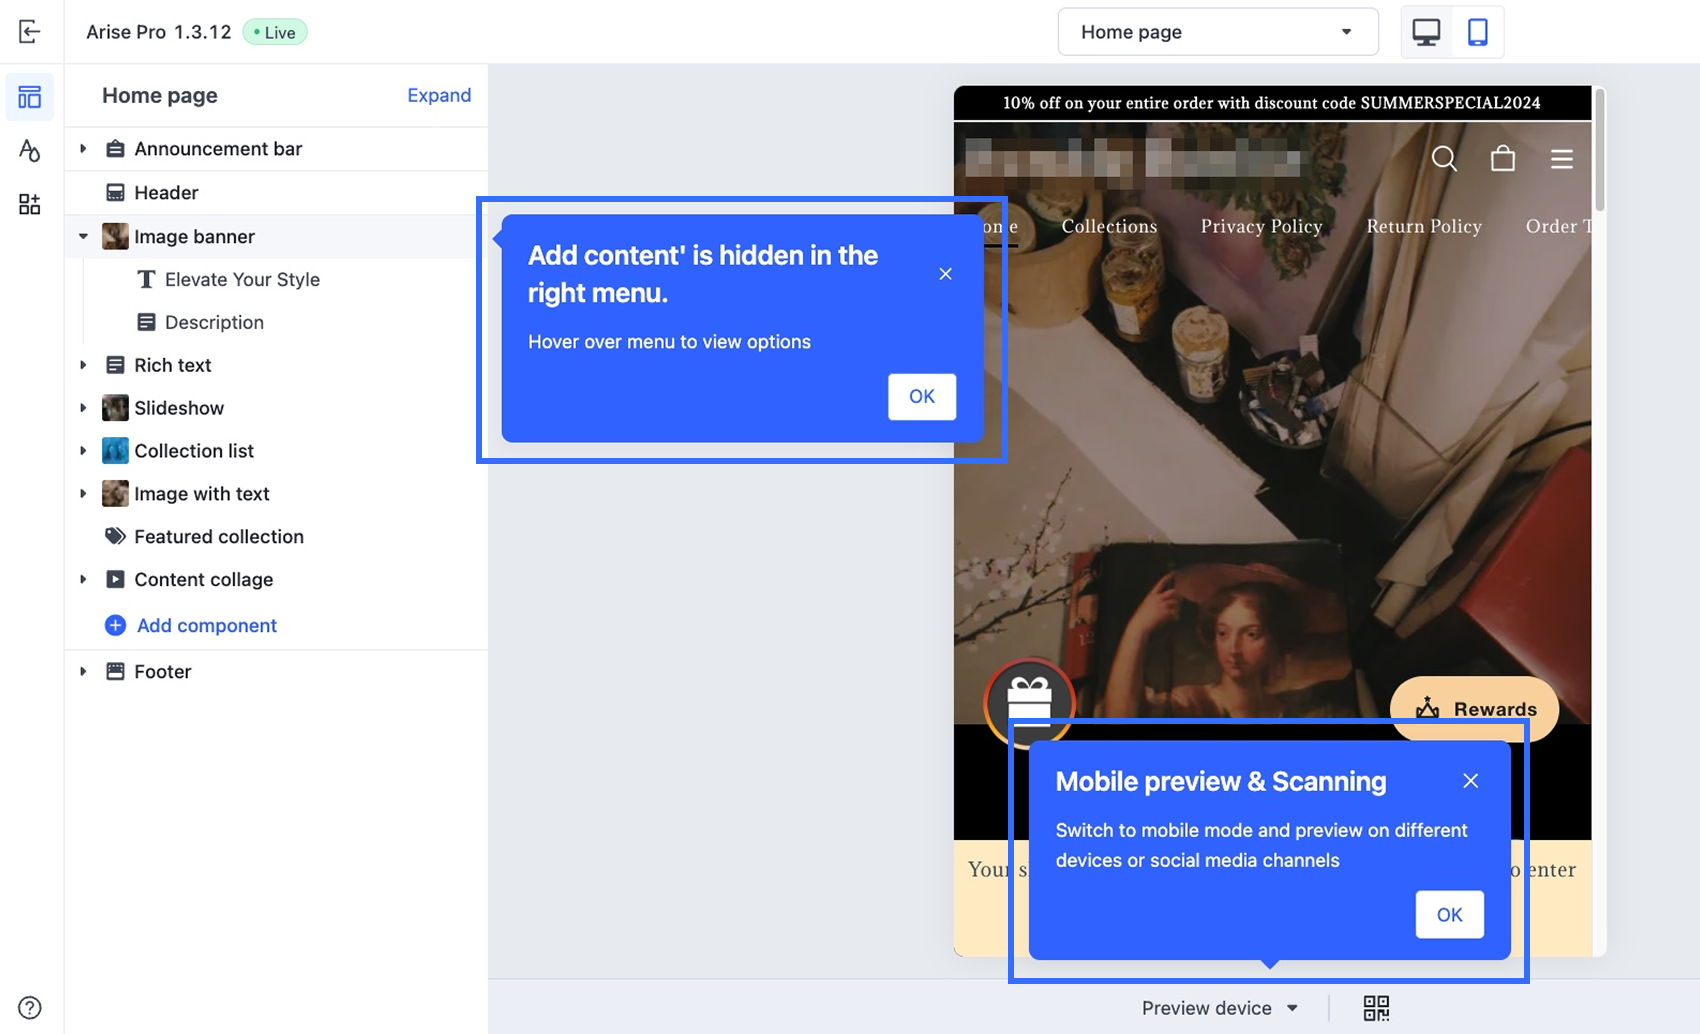
Task: Open Return Policy in the store nav
Action: (x=1424, y=226)
